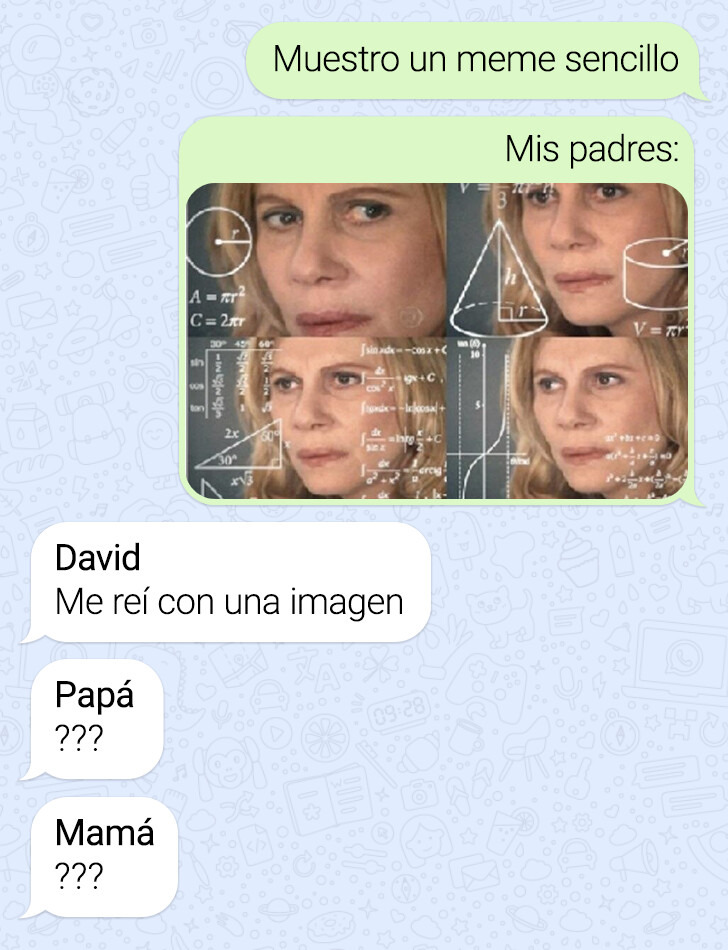728x950 pixels.
Task: Select the "Me reí con una imagen" message
Action: pos(229,602)
